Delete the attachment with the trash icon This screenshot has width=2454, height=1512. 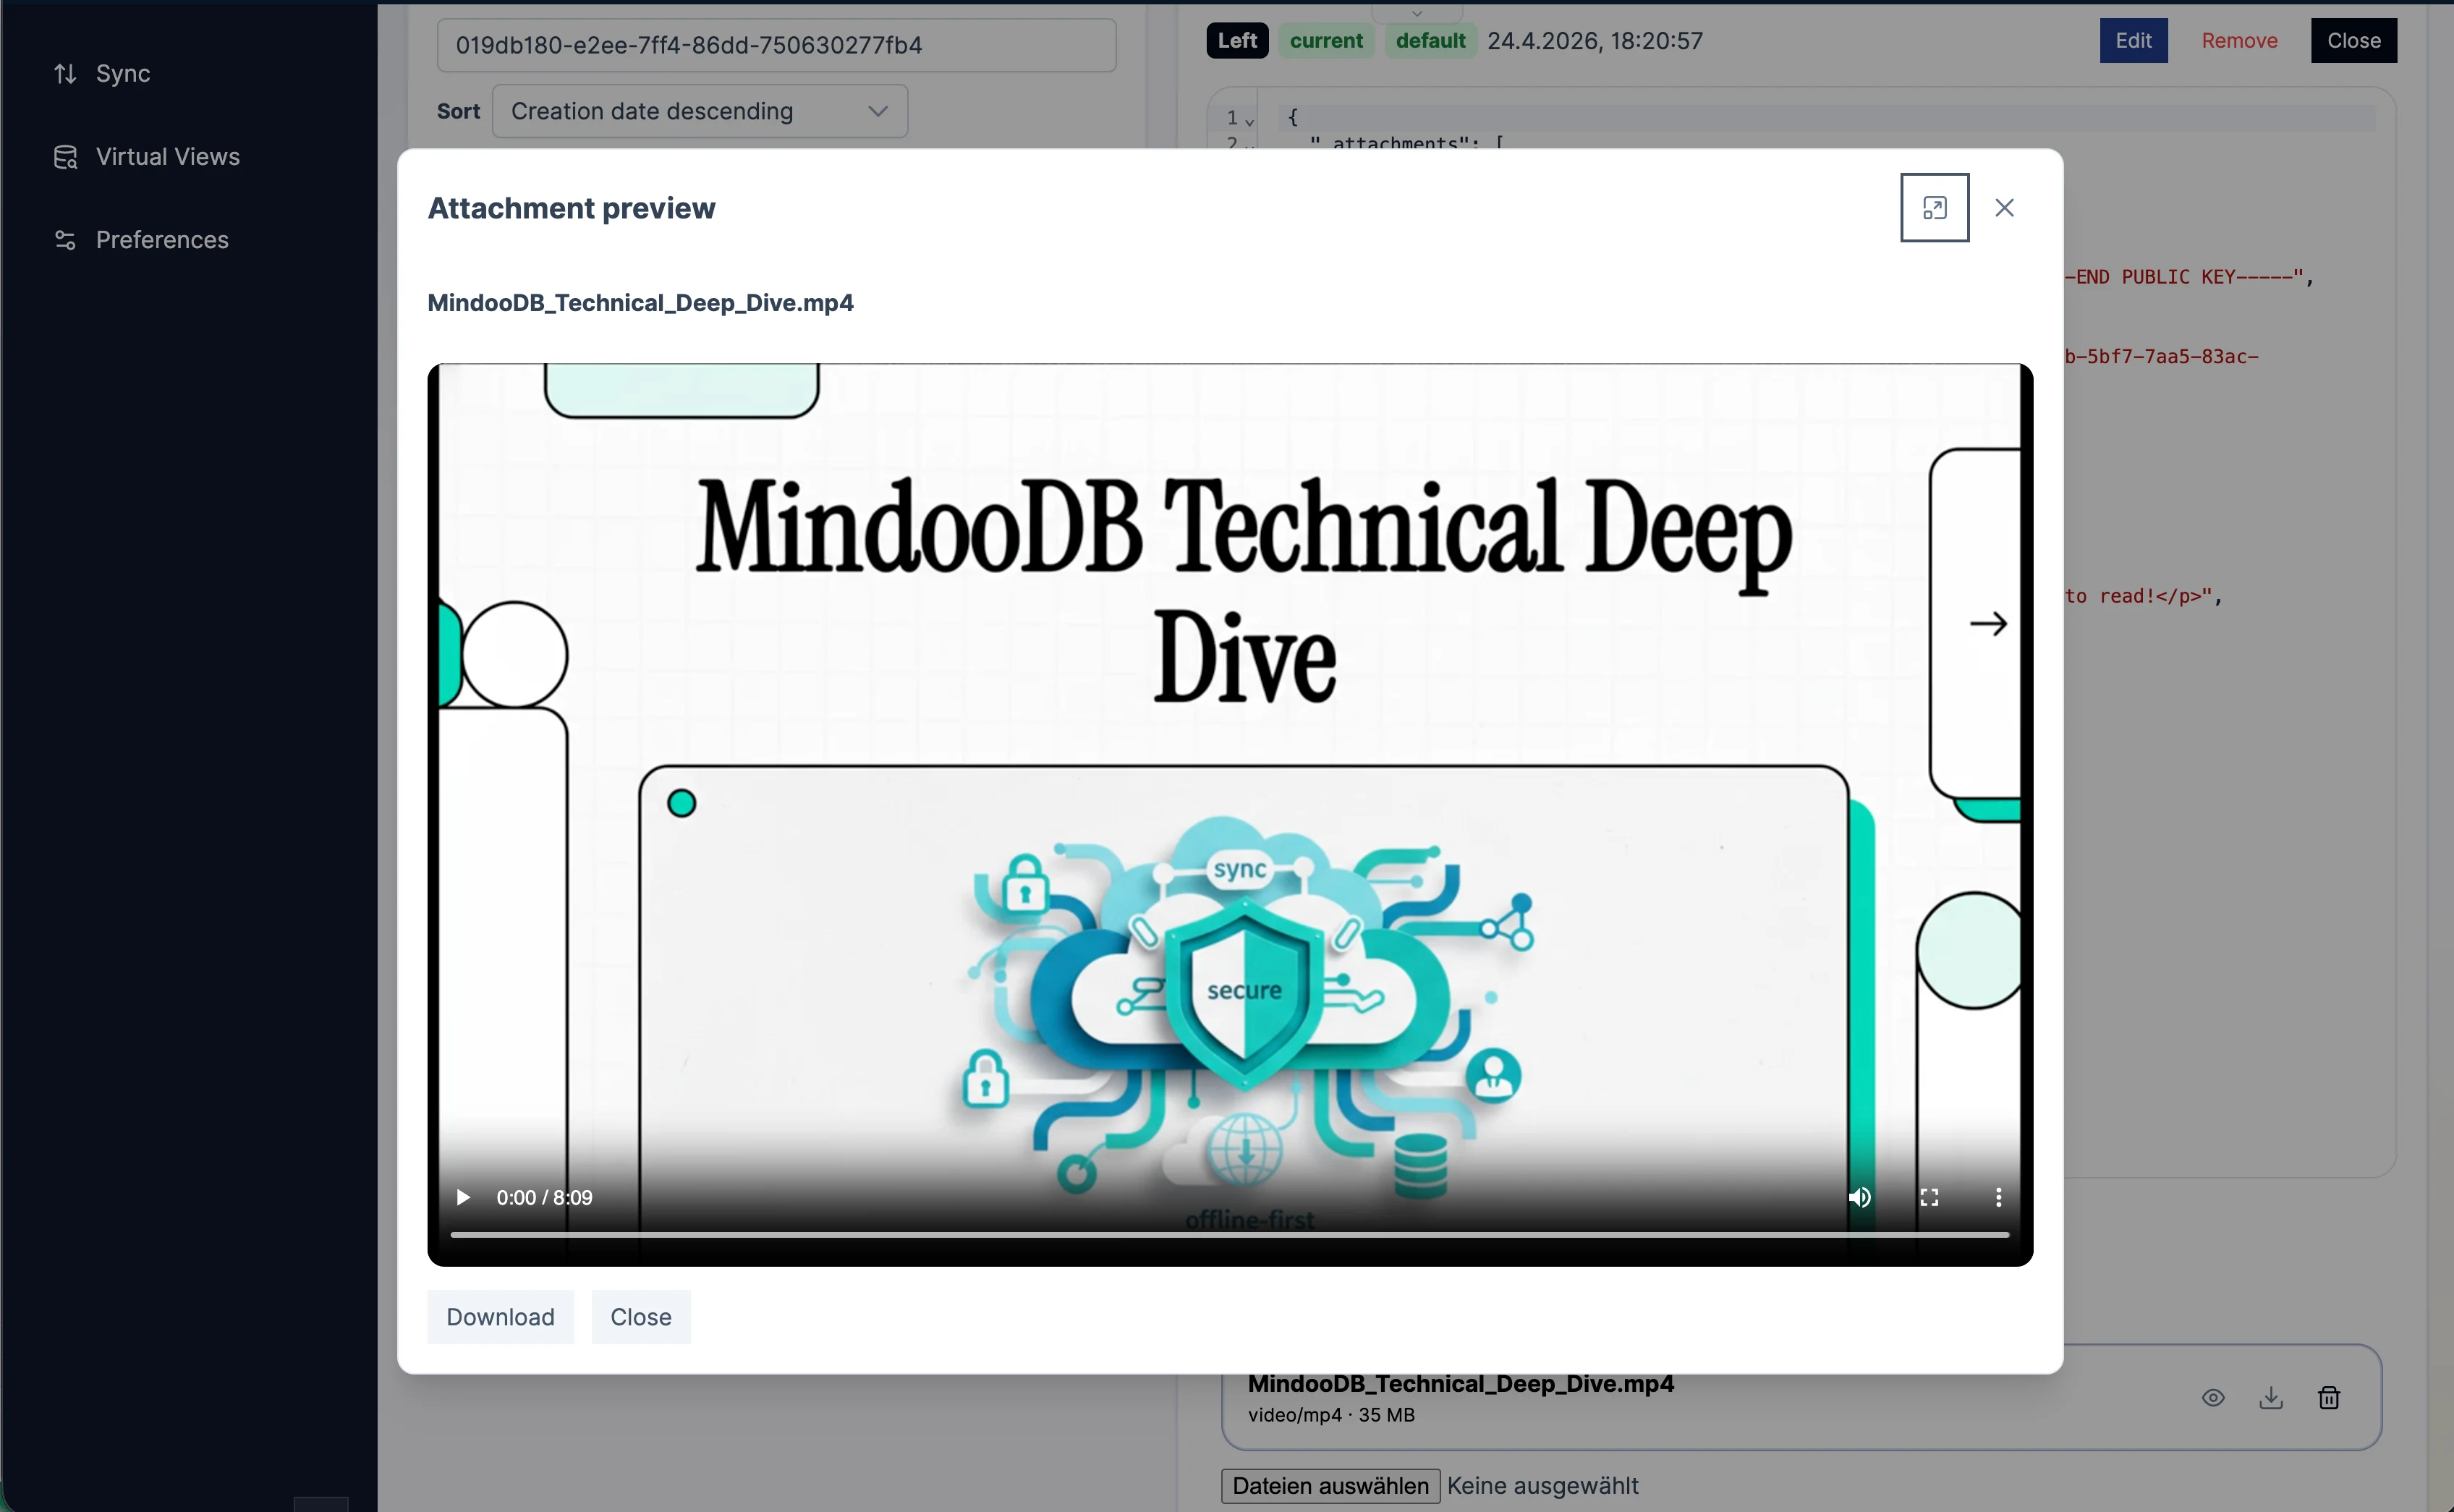[x=2329, y=1398]
